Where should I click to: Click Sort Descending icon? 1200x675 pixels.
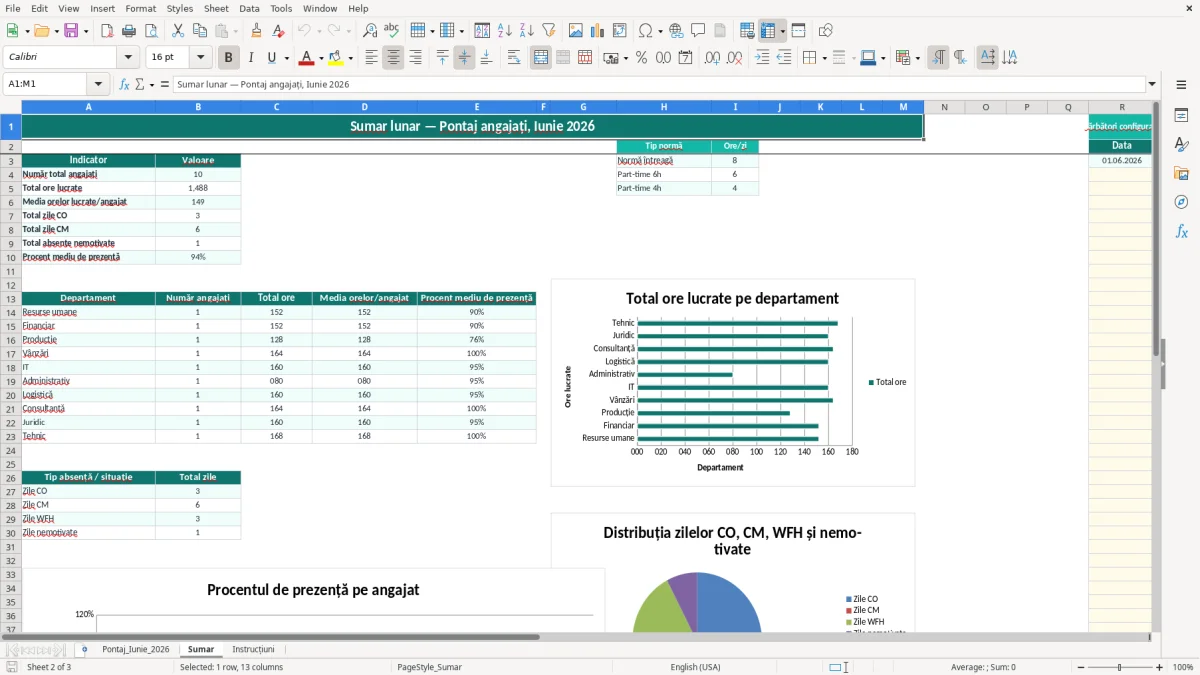pyautogui.click(x=527, y=31)
